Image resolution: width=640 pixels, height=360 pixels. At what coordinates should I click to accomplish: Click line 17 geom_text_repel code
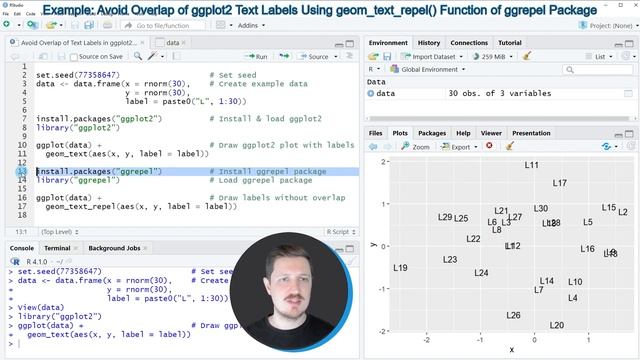coord(141,207)
